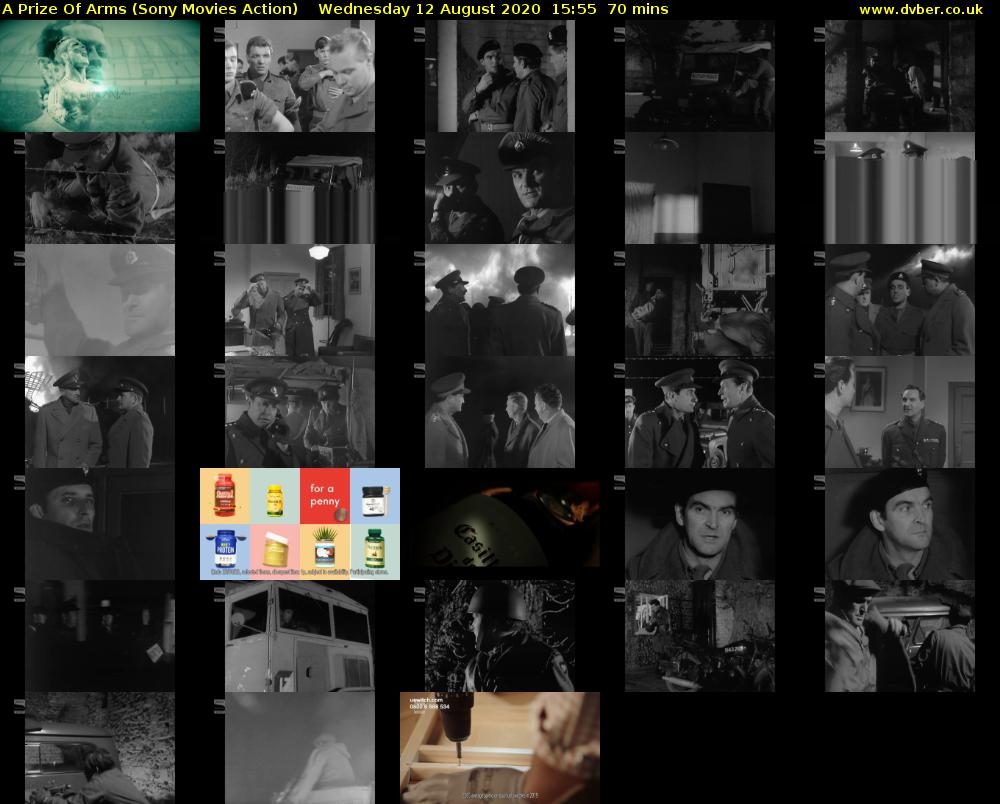Viewport: 1000px width, 804px height.
Task: Open the dark truck at night frame, top row
Action: click(x=700, y=76)
